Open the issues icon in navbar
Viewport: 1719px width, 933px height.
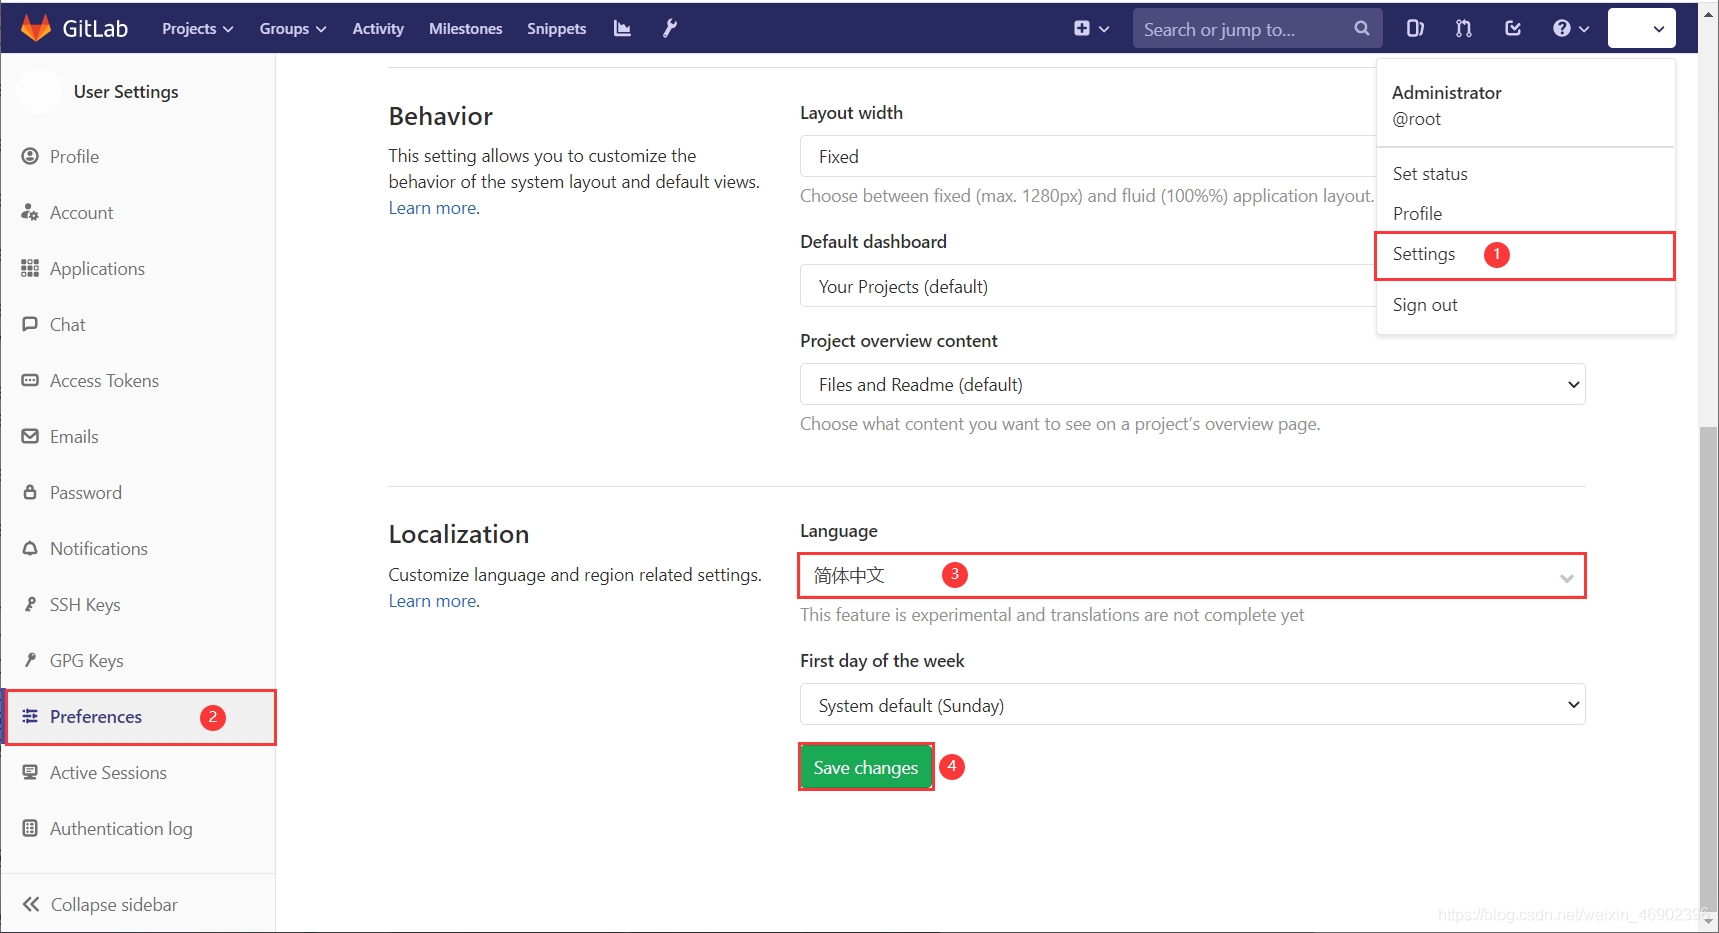pos(1415,28)
